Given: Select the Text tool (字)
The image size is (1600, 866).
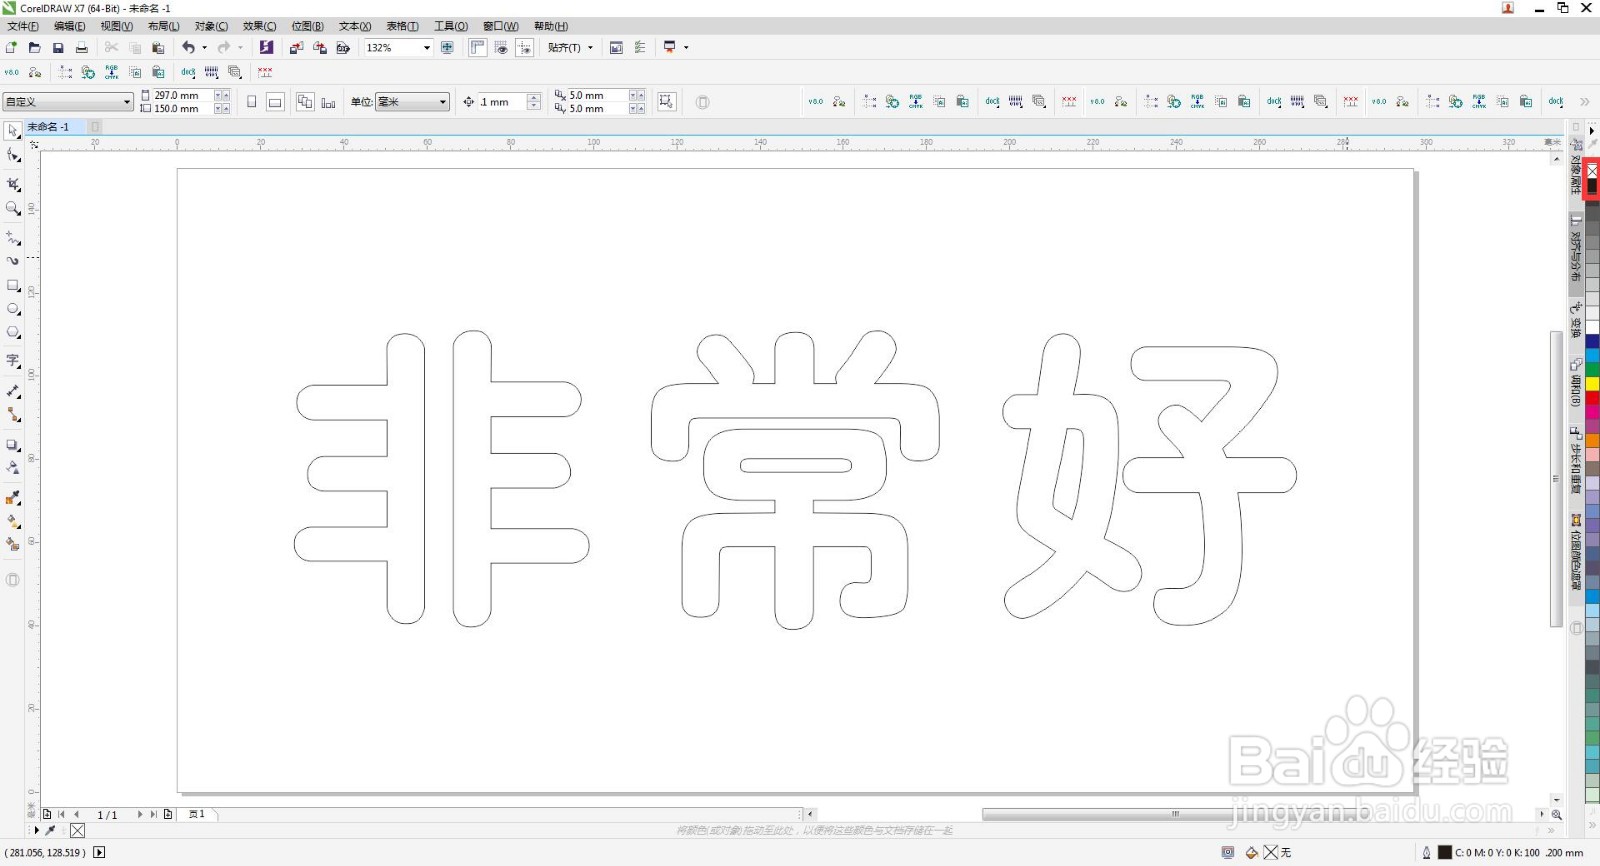Looking at the screenshot, I should (x=13, y=361).
